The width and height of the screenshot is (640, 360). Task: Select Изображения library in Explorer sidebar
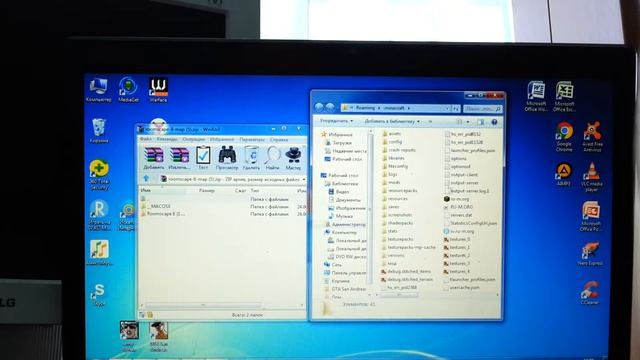(x=347, y=208)
